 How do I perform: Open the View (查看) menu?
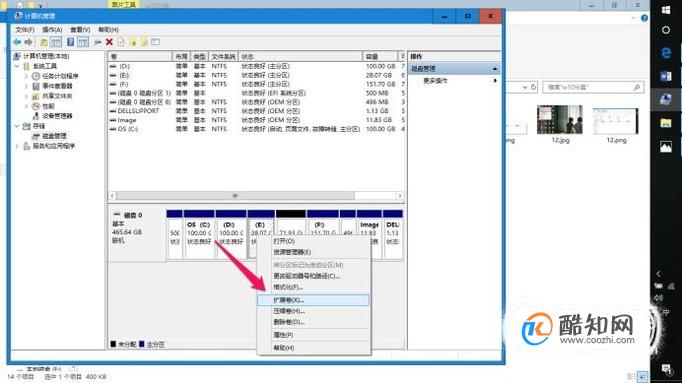pos(80,30)
